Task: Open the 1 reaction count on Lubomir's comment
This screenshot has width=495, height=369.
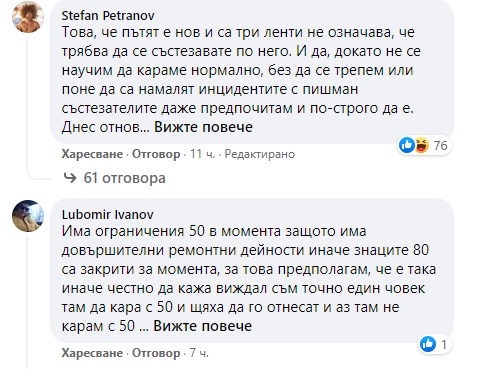Action: [444, 344]
